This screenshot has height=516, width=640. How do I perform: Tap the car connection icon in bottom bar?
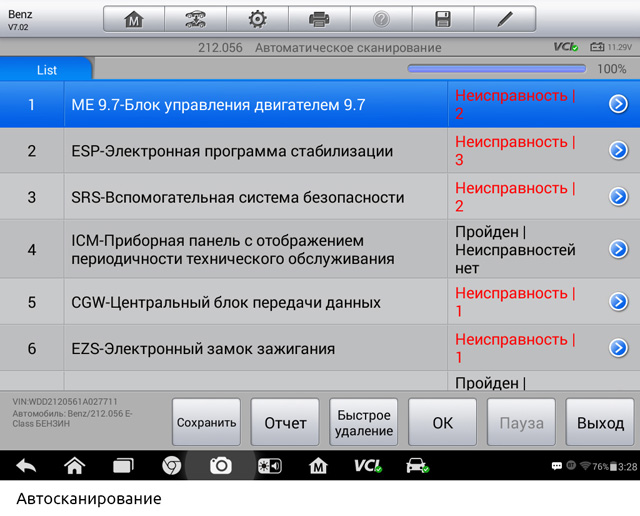[417, 466]
